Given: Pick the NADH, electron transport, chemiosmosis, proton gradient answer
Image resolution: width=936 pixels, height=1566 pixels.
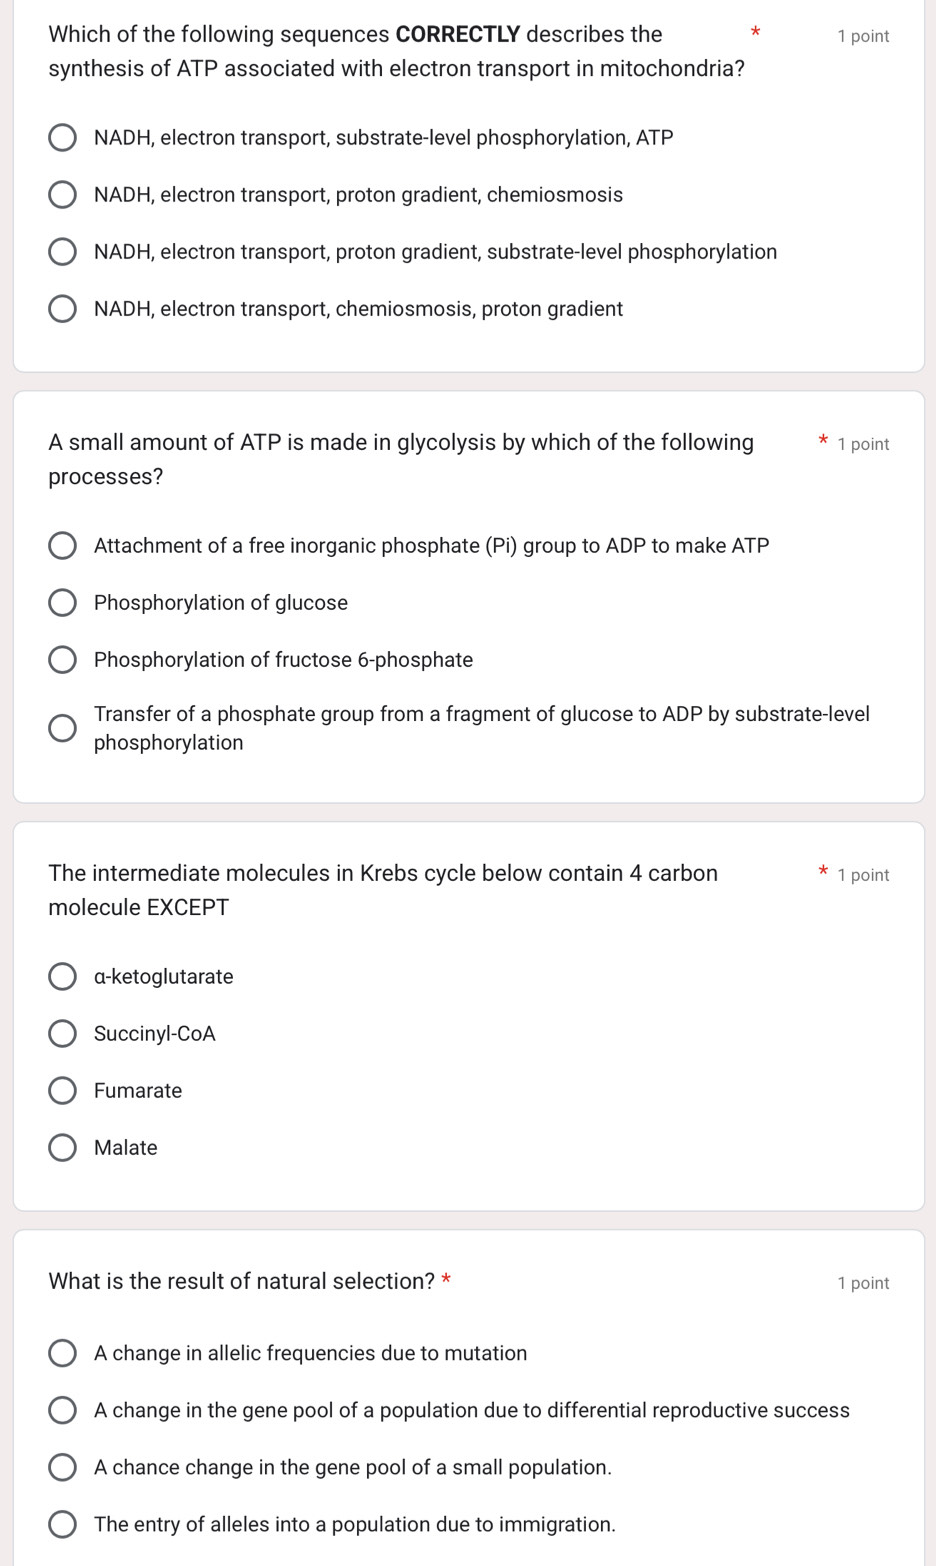Looking at the screenshot, I should [62, 308].
